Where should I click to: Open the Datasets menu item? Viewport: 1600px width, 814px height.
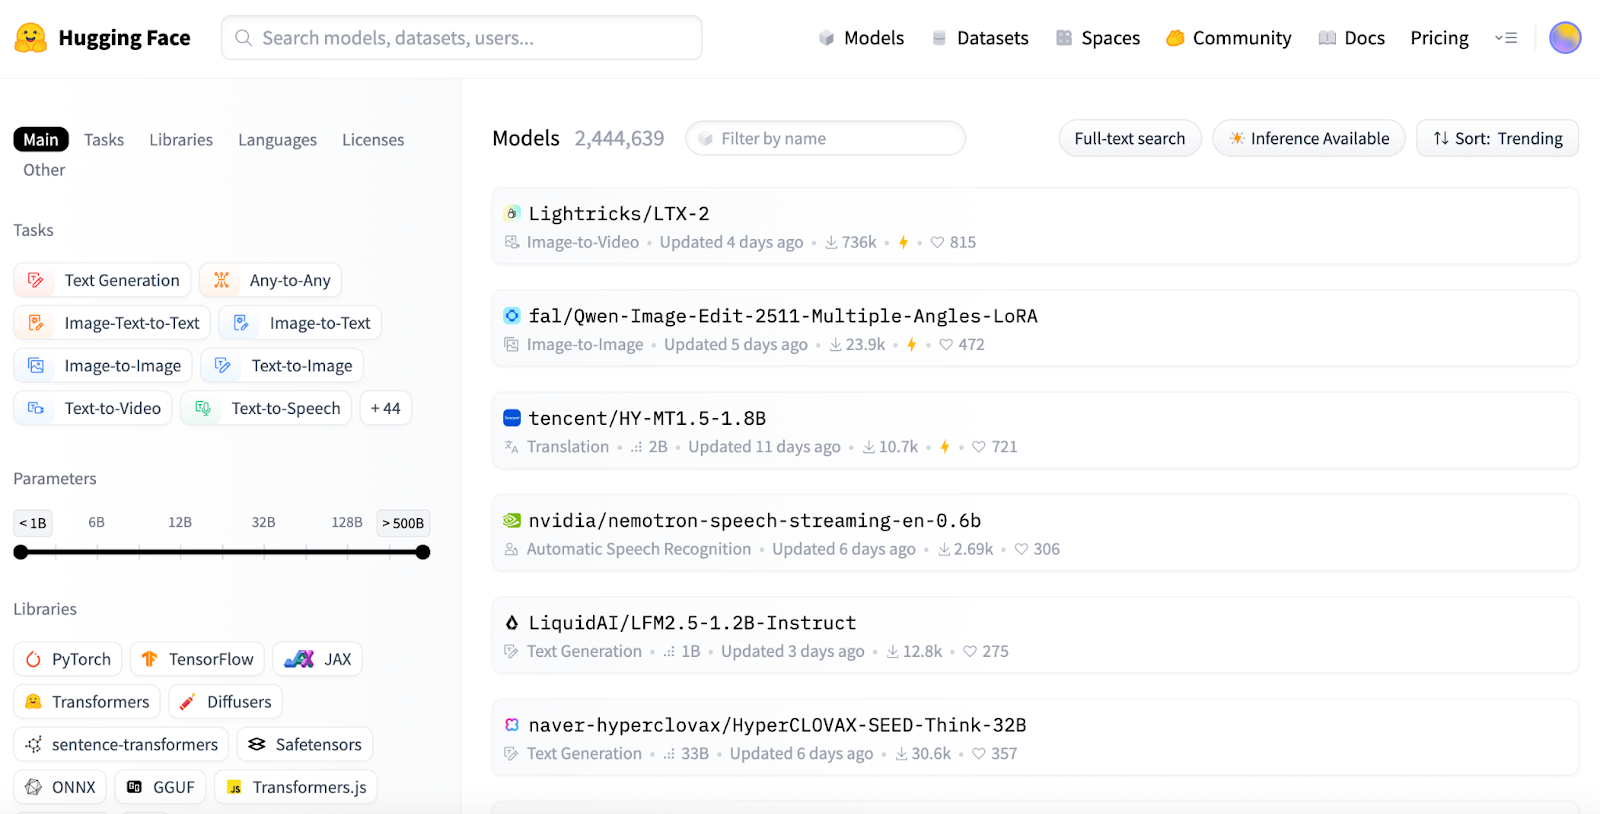click(x=980, y=38)
